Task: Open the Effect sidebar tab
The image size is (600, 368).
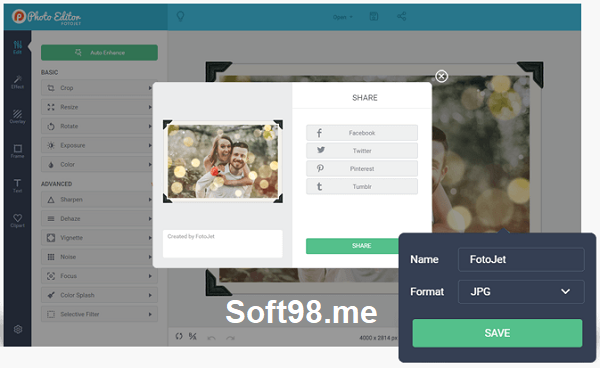Action: click(17, 82)
